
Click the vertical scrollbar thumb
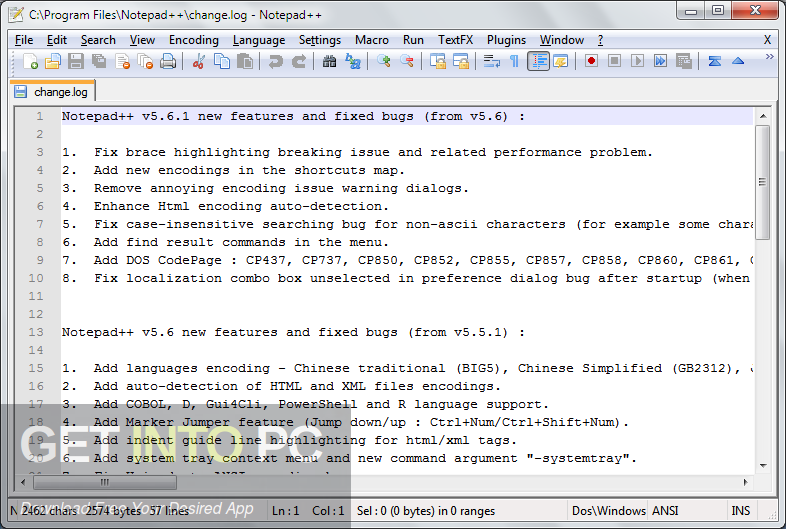pos(762,182)
